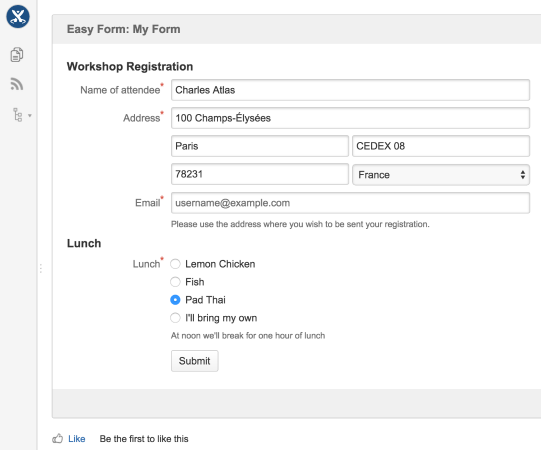The height and width of the screenshot is (450, 541).
Task: Open the Confluence space logo icon
Action: click(x=18, y=17)
